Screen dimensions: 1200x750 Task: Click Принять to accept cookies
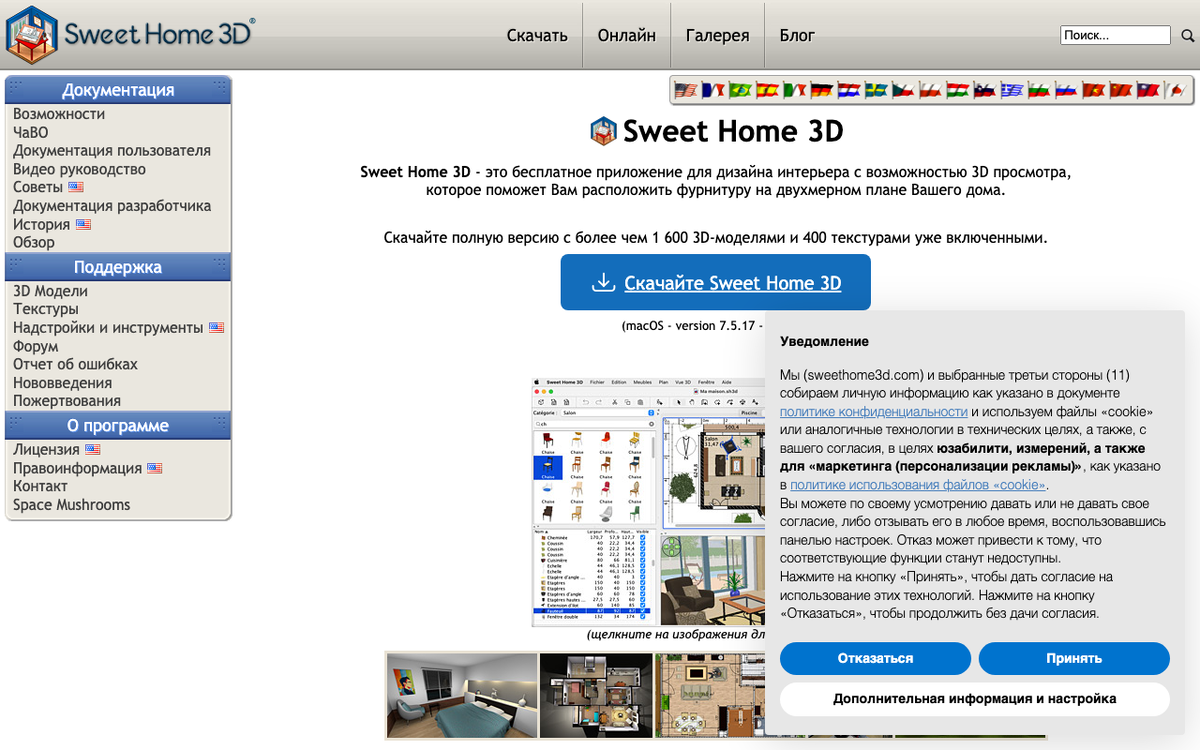pyautogui.click(x=1074, y=658)
